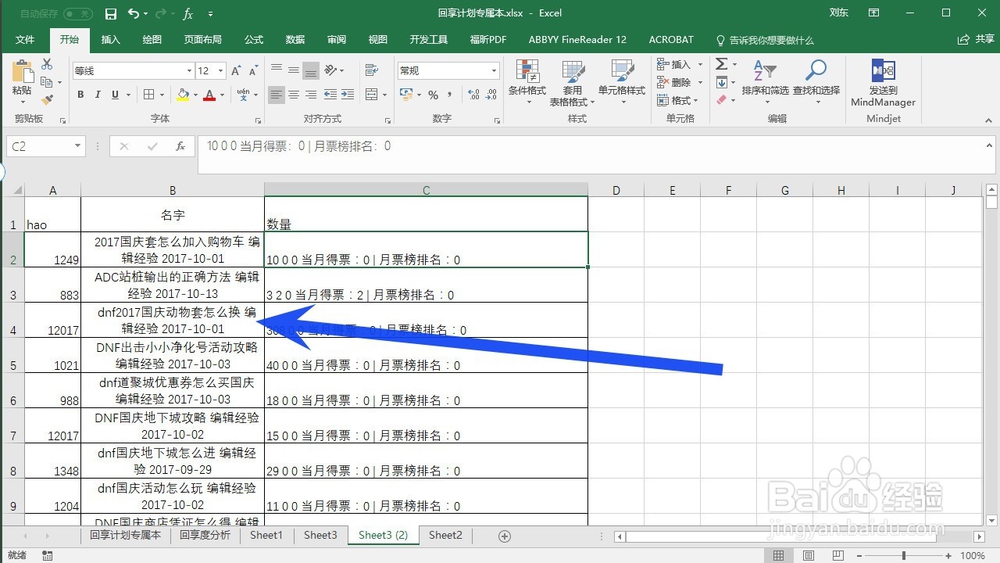1000x563 pixels.
Task: Apply bold formatting
Action: tap(80, 94)
